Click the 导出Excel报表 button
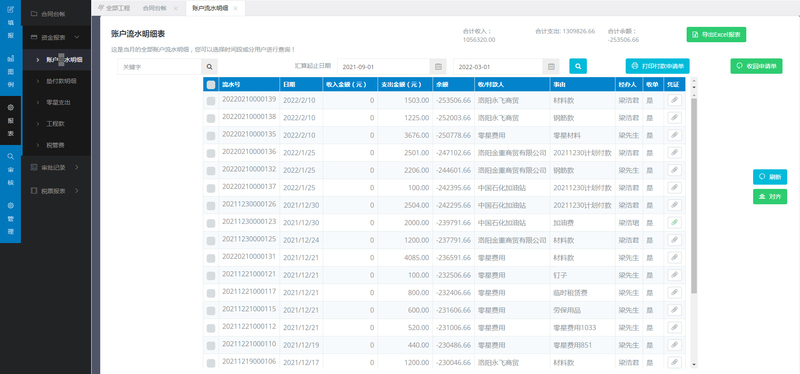Screen dimensions: 800x374 pyautogui.click(x=716, y=35)
